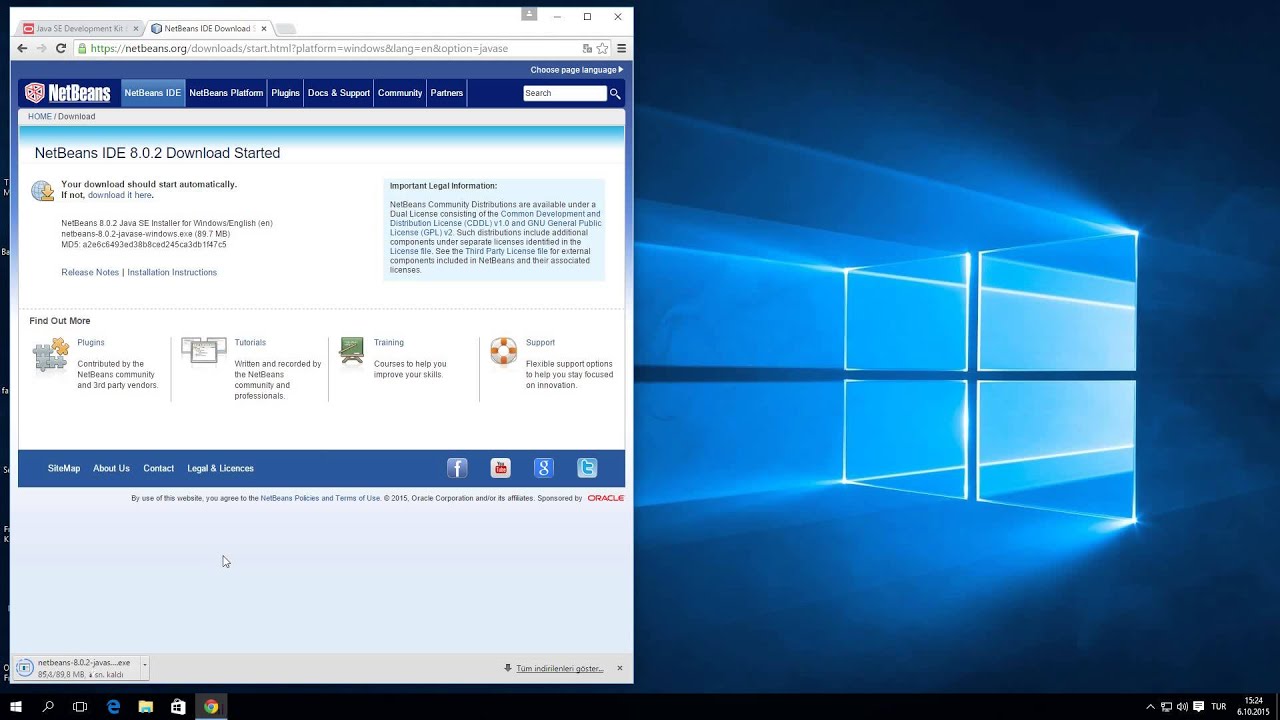This screenshot has width=1280, height=720.
Task: Open a new Chrome tab
Action: (x=285, y=28)
